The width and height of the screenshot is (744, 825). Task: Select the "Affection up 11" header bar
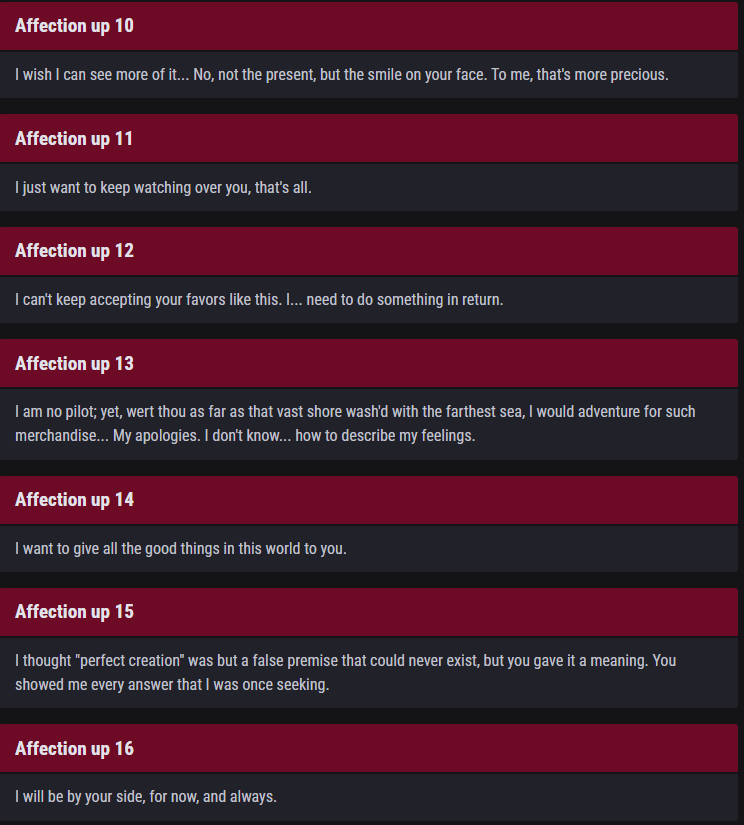click(x=369, y=139)
